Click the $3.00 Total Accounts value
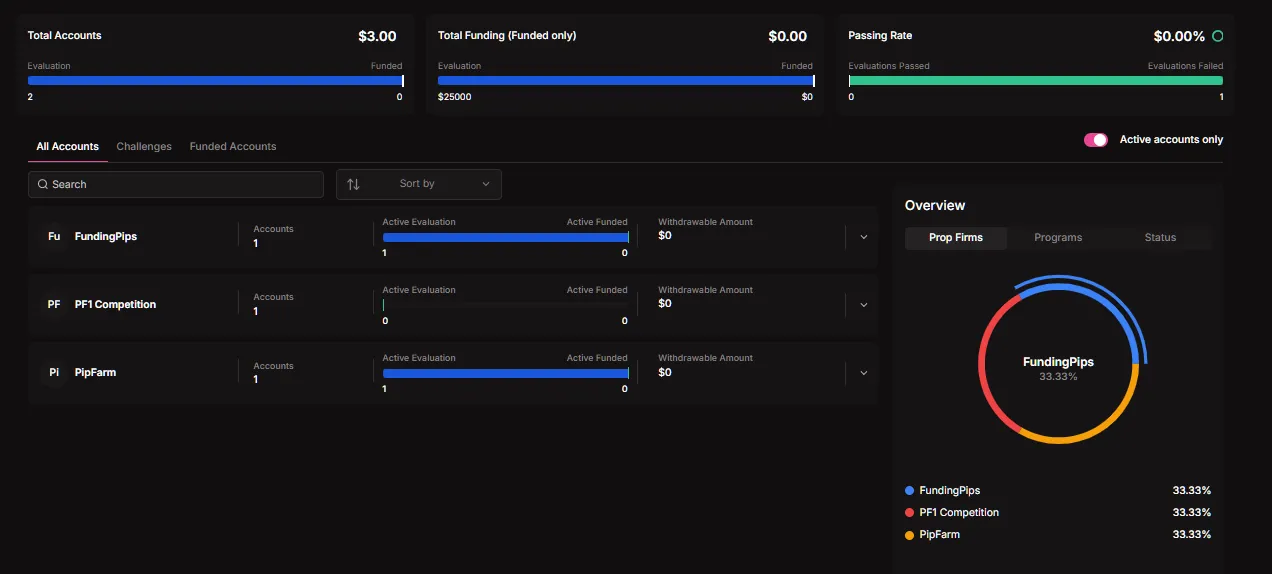The image size is (1272, 574). tap(377, 36)
